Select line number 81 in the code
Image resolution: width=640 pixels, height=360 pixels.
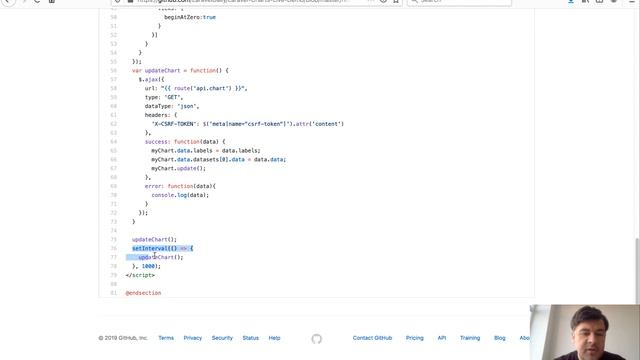pos(113,293)
